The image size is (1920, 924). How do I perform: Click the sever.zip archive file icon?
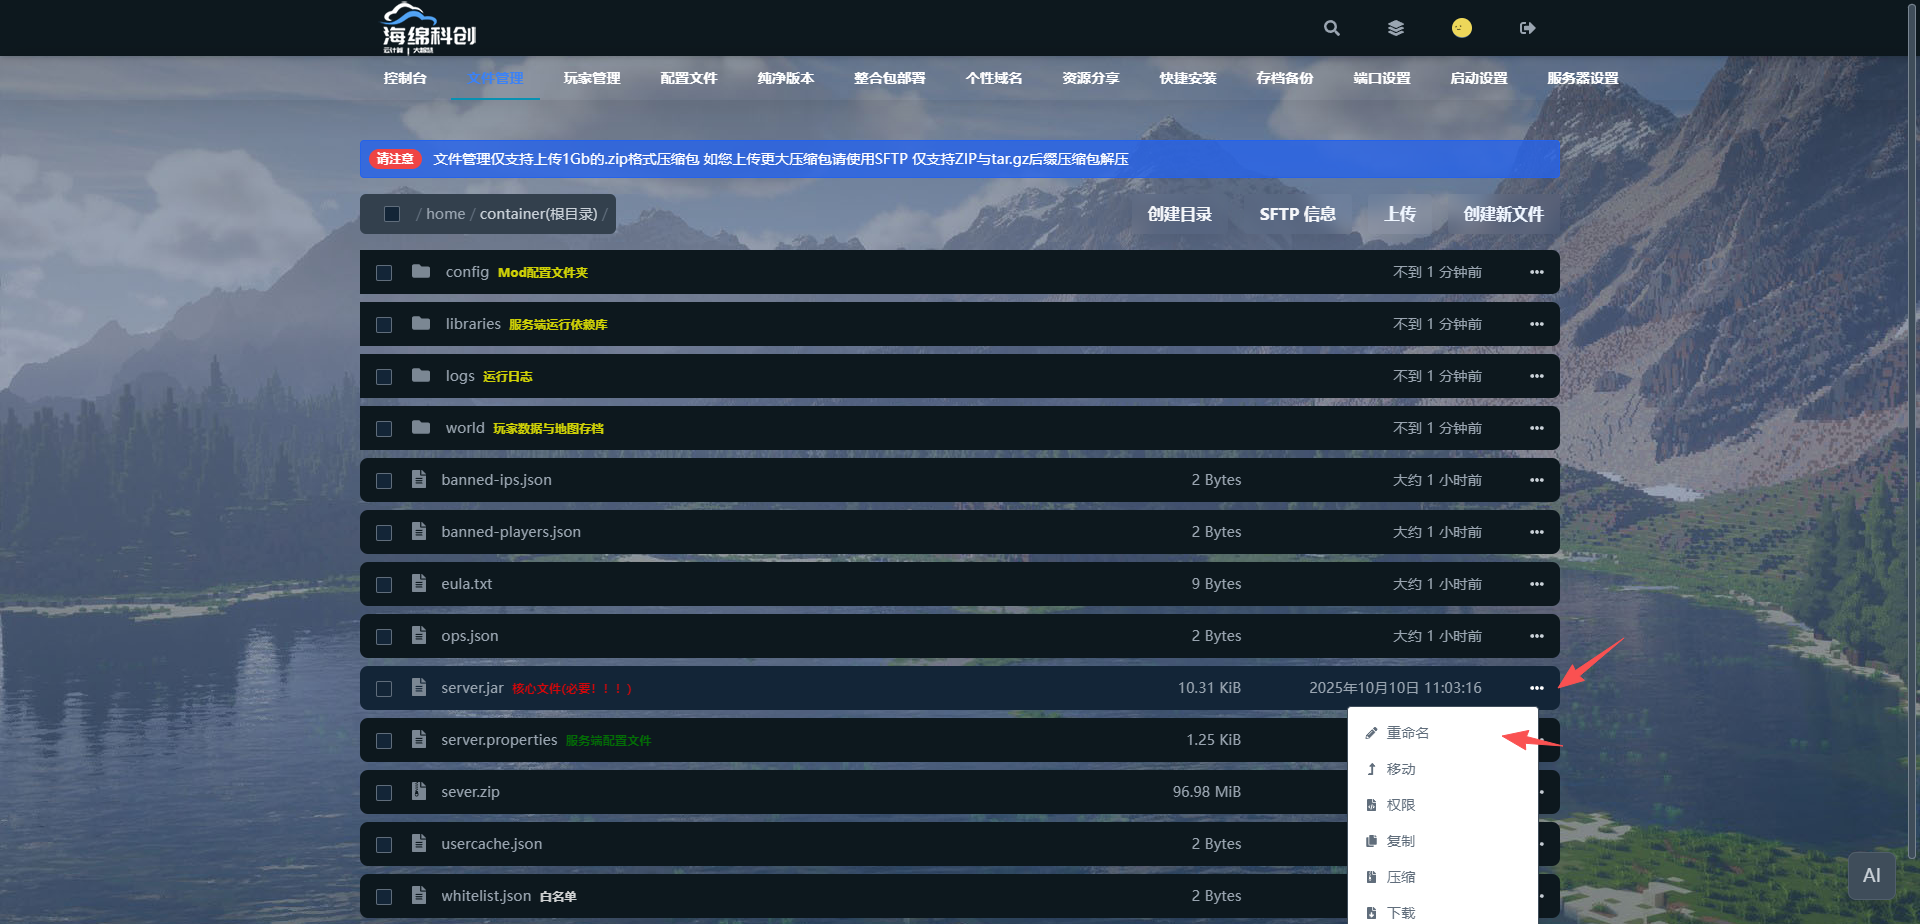click(x=419, y=791)
